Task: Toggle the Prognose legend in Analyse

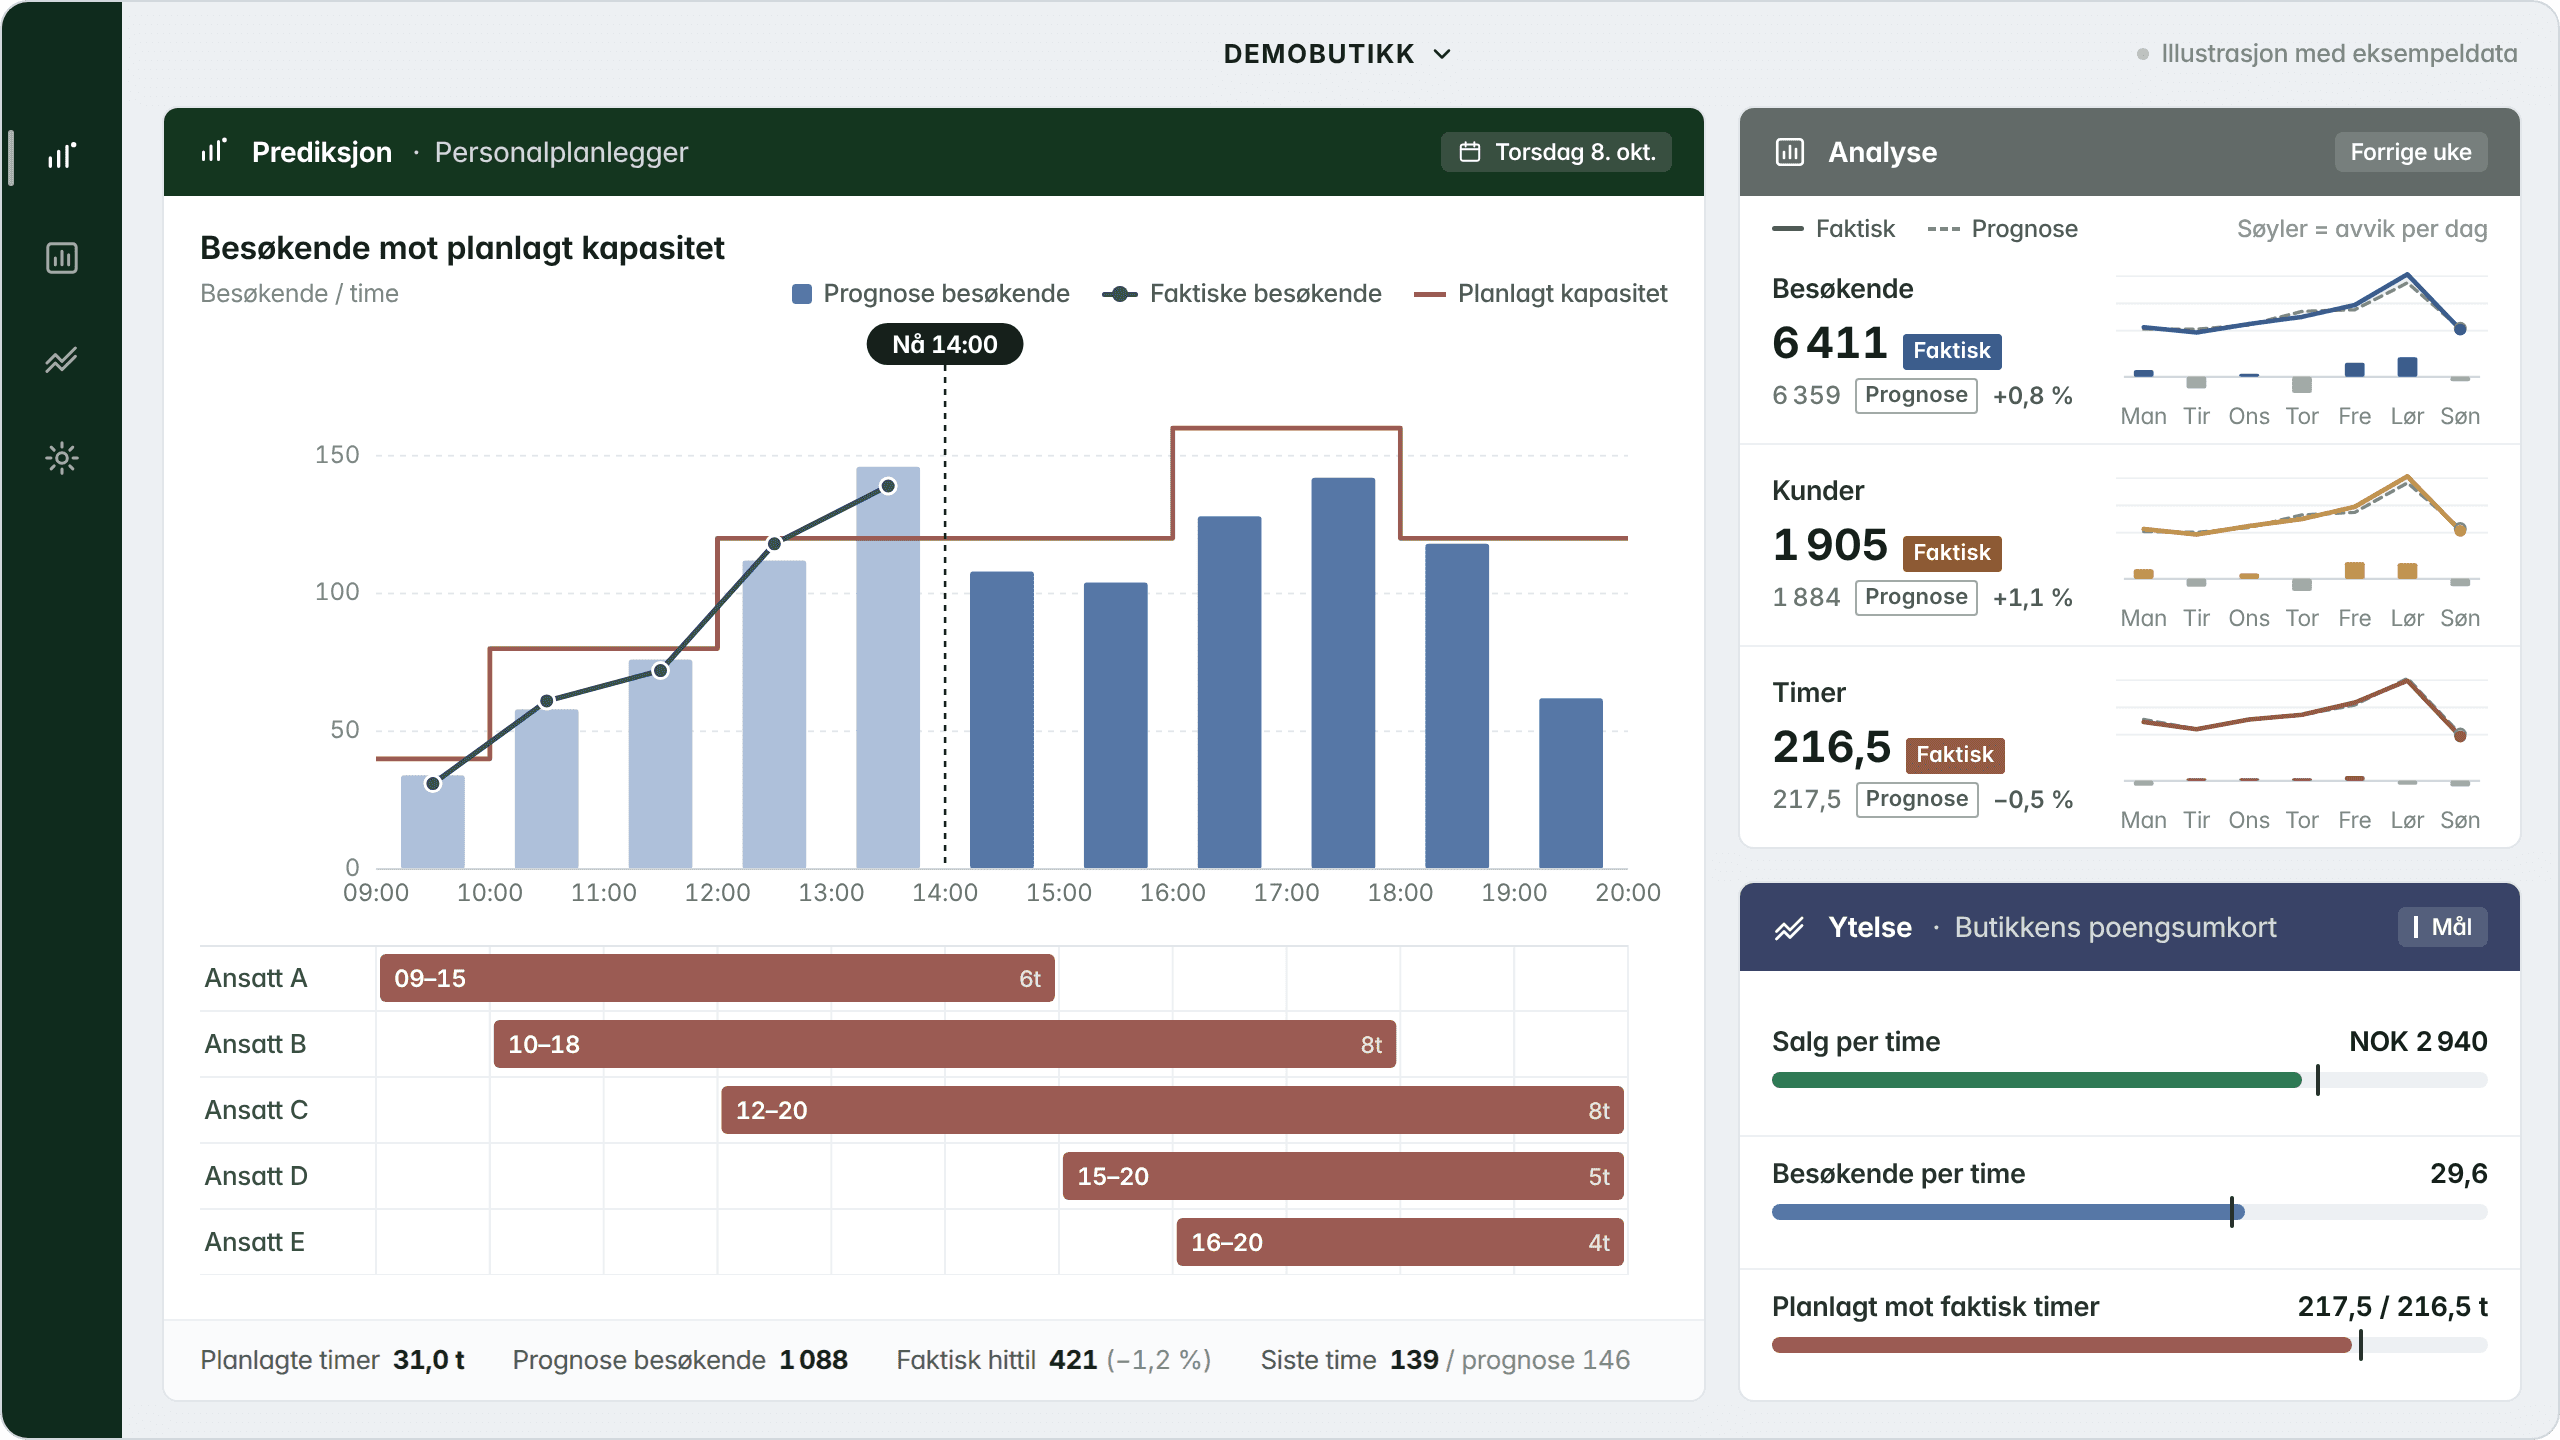Action: tap(2002, 229)
